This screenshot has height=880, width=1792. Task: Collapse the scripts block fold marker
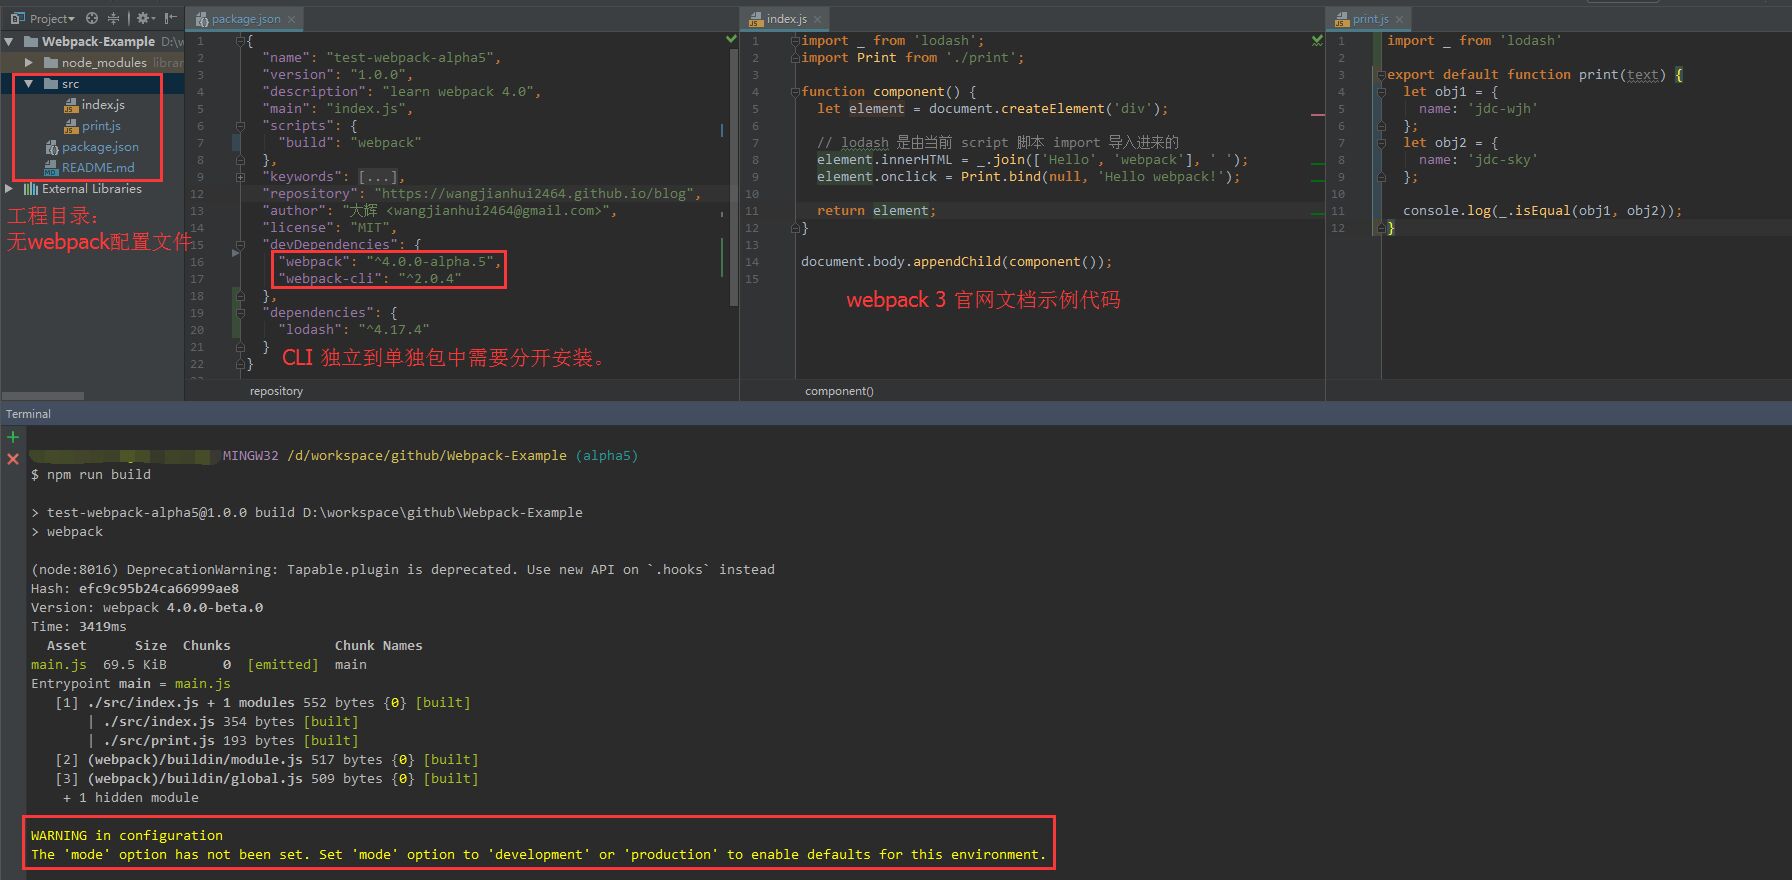click(x=240, y=126)
